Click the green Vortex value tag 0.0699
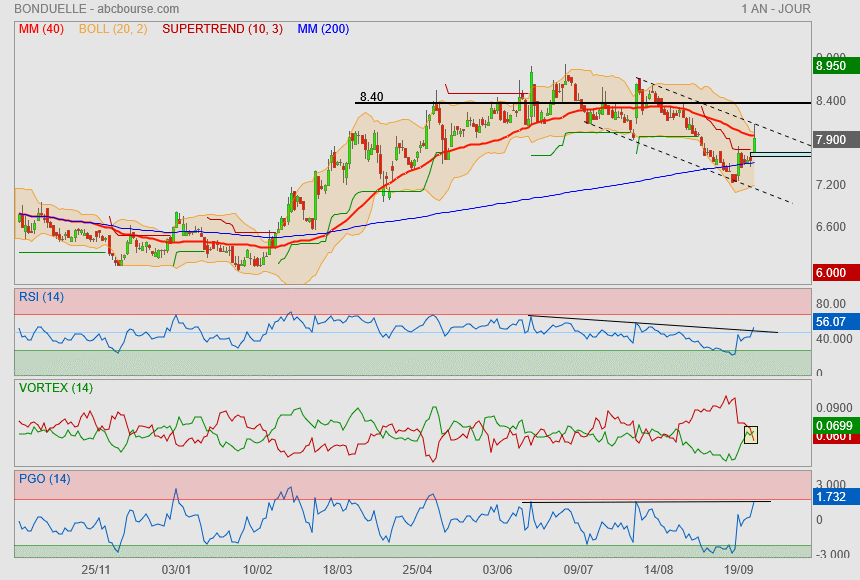This screenshot has height=580, width=860. (x=833, y=427)
